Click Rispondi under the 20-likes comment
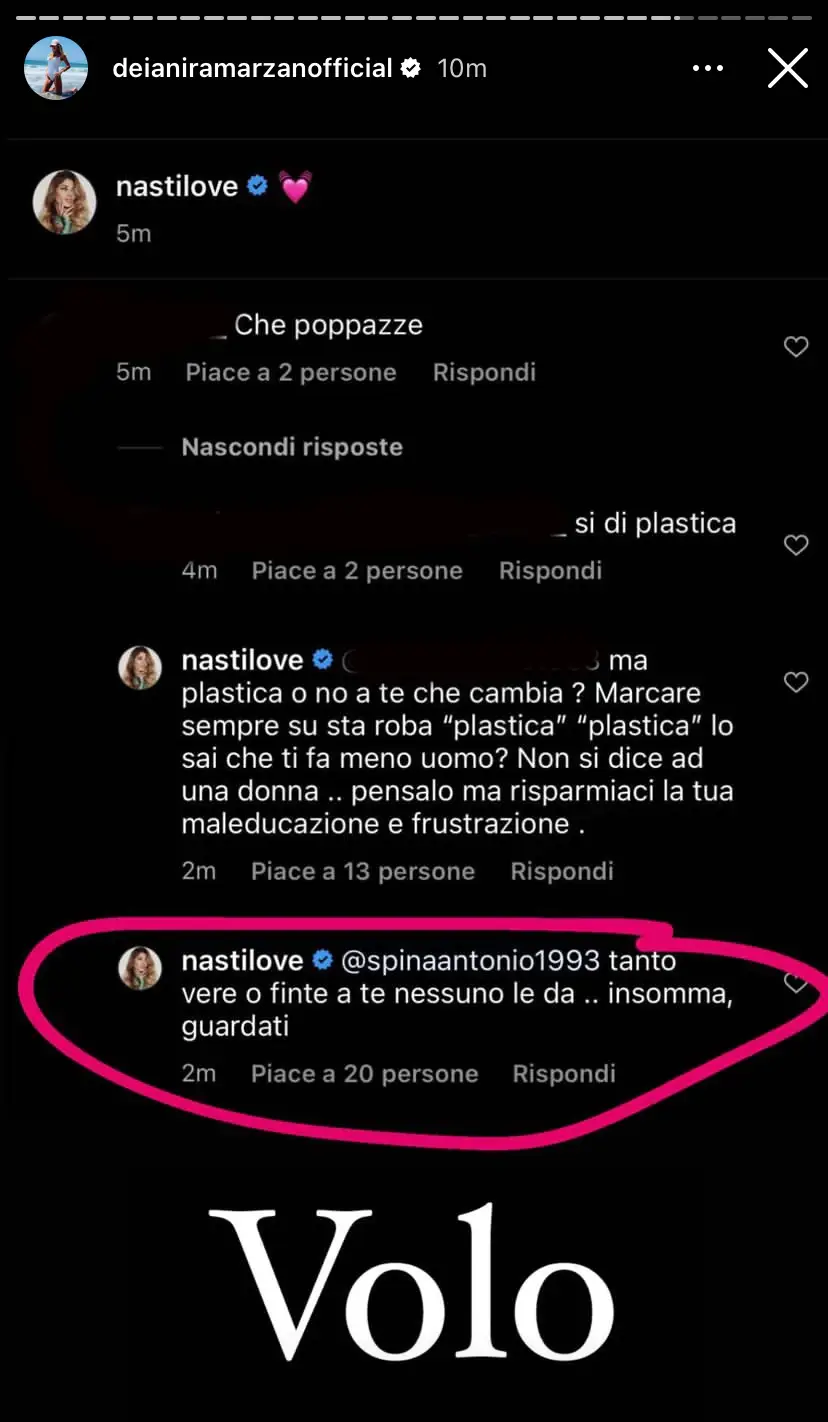The width and height of the screenshot is (828, 1422). click(564, 1074)
